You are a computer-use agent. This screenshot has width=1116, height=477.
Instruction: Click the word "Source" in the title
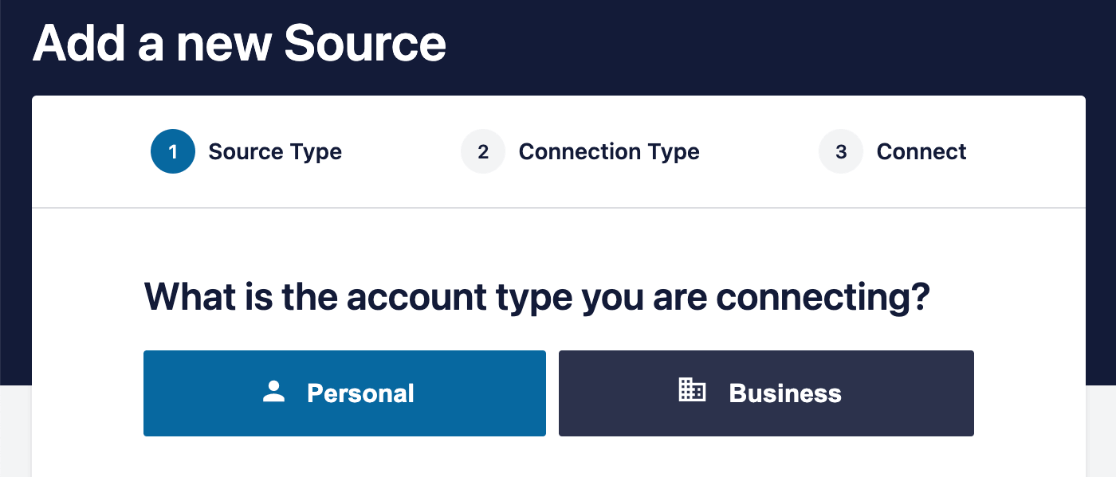click(x=364, y=44)
